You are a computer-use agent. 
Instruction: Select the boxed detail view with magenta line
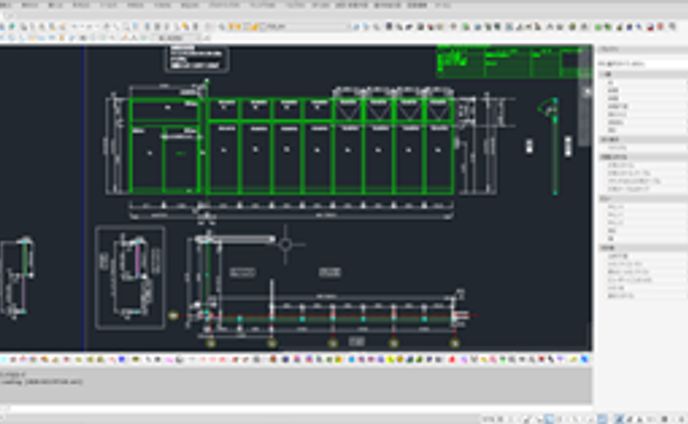tap(130, 278)
